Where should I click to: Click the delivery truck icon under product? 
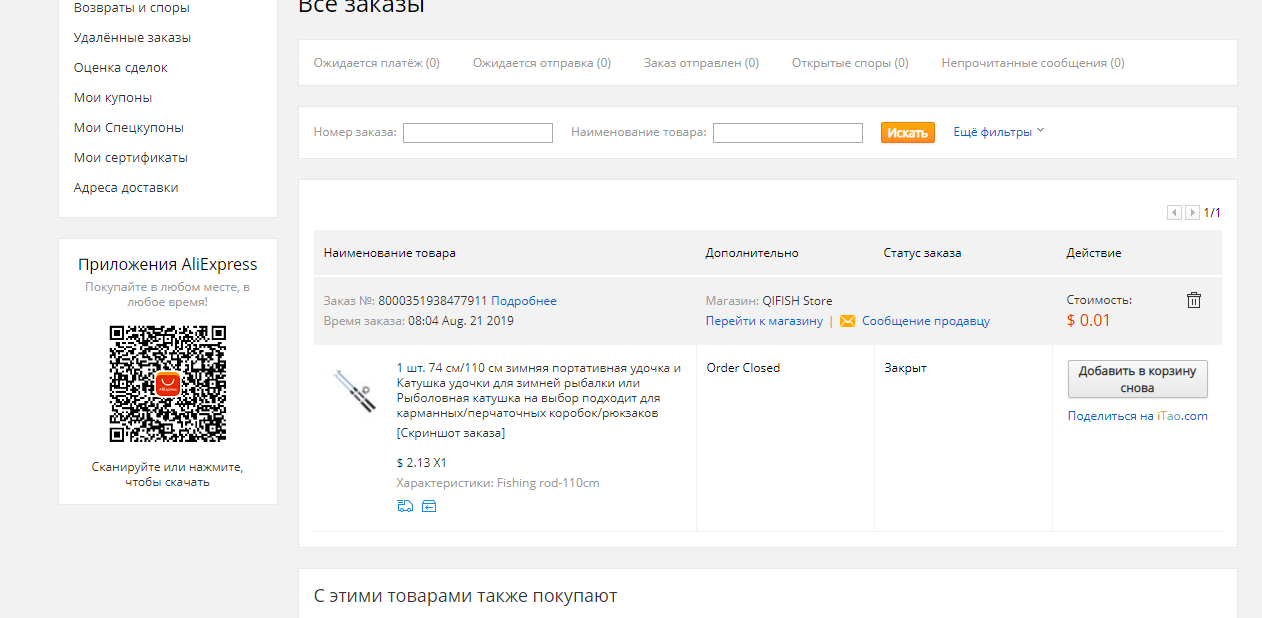404,506
